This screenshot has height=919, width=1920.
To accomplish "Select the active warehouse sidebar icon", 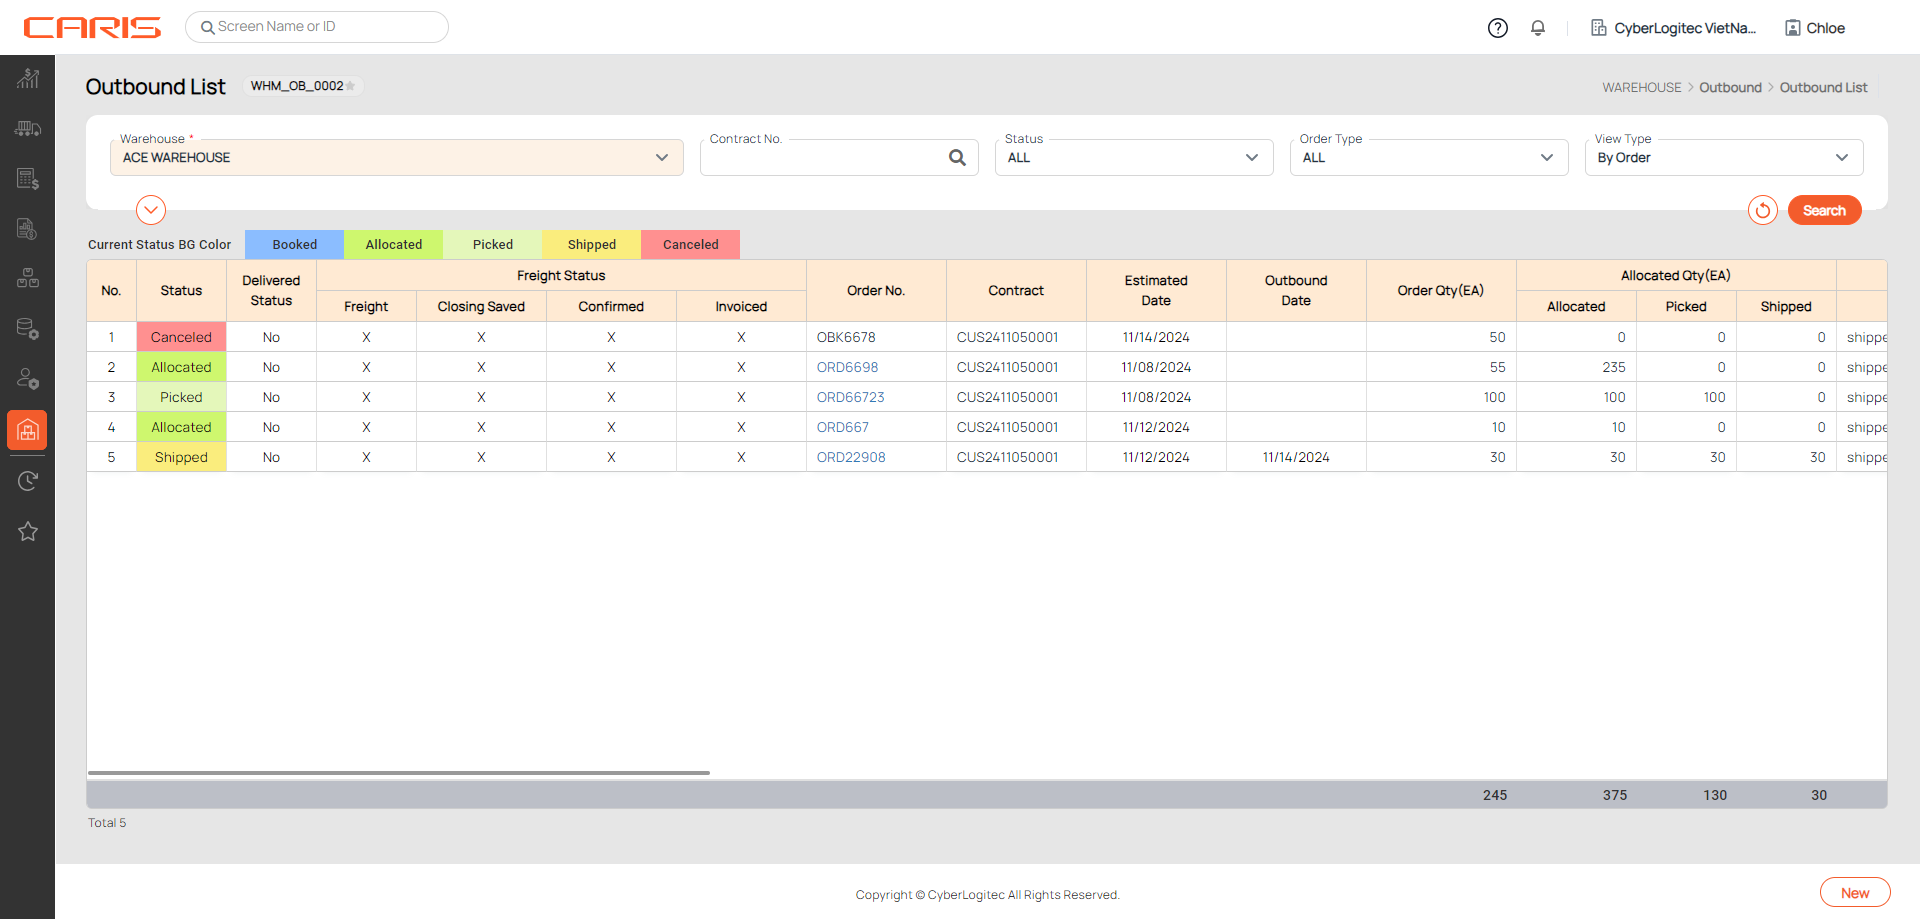I will pyautogui.click(x=28, y=430).
